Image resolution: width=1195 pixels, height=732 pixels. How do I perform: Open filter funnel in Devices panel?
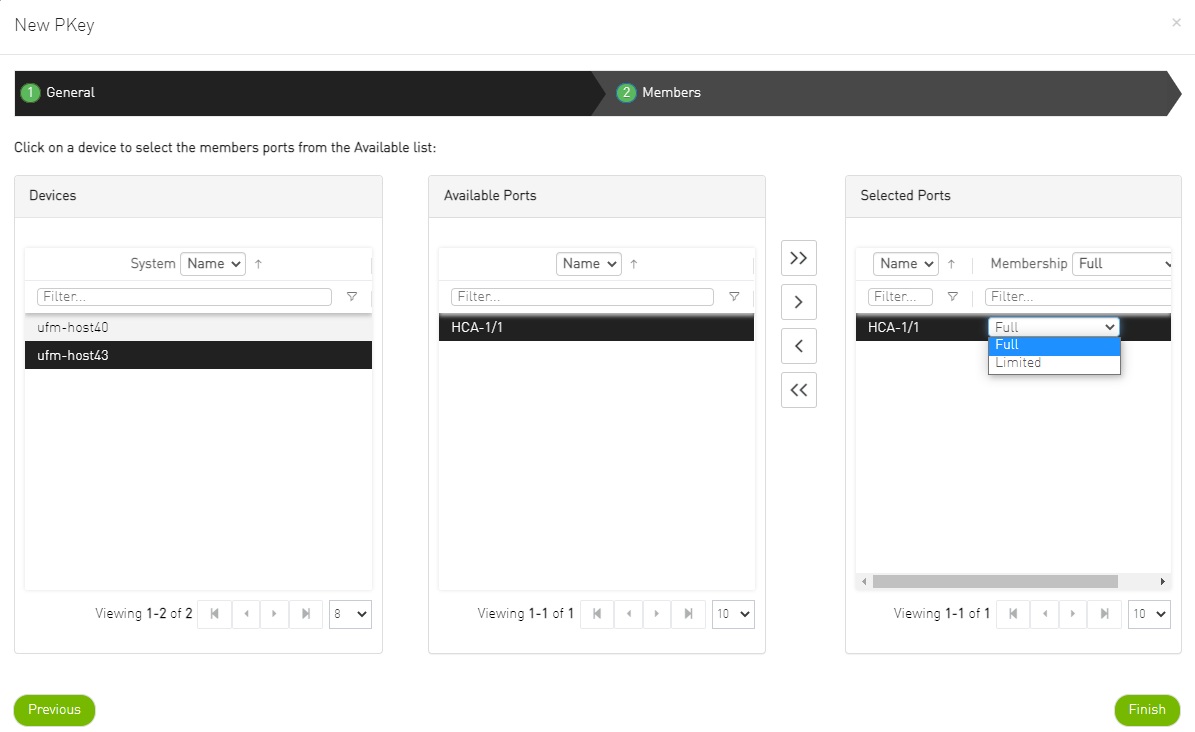(352, 296)
